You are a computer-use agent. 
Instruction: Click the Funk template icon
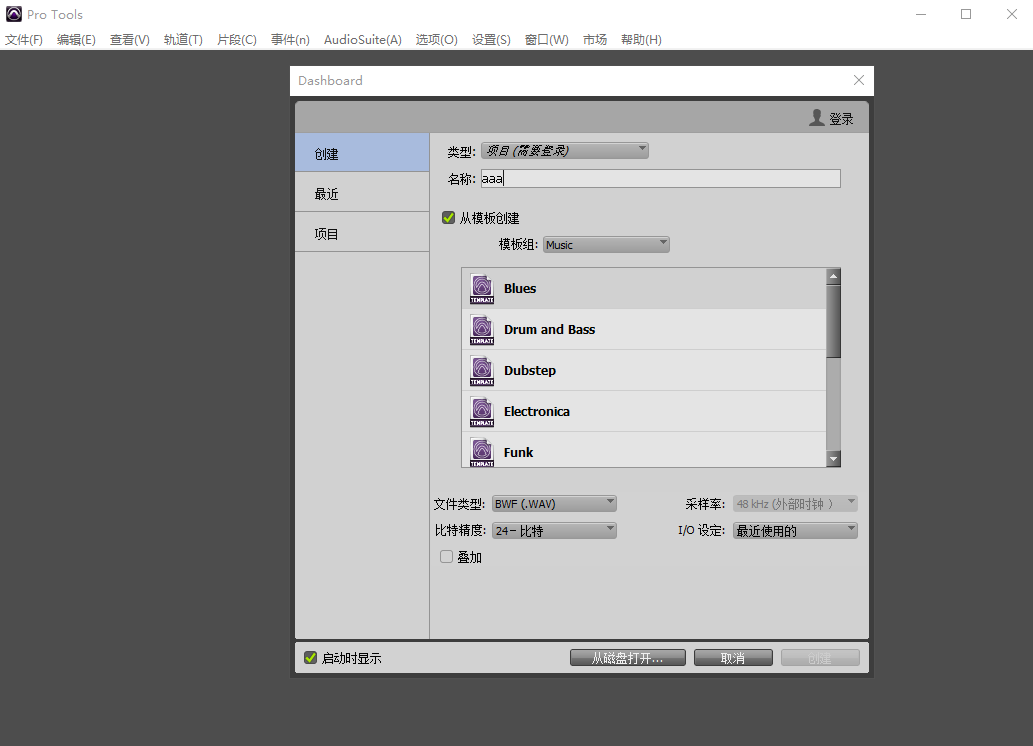[x=482, y=452]
